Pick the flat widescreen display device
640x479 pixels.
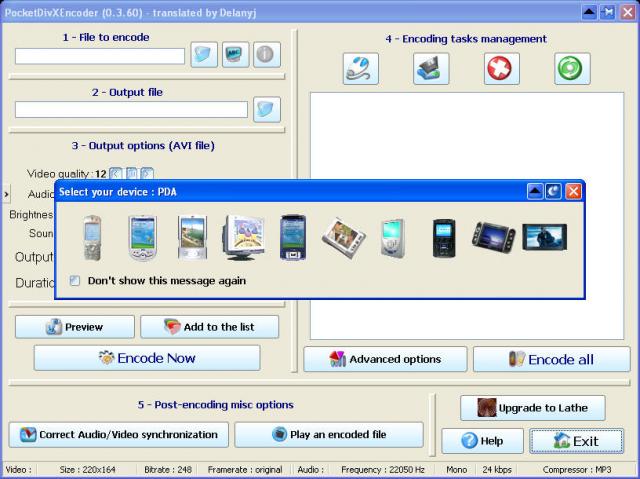pos(544,237)
